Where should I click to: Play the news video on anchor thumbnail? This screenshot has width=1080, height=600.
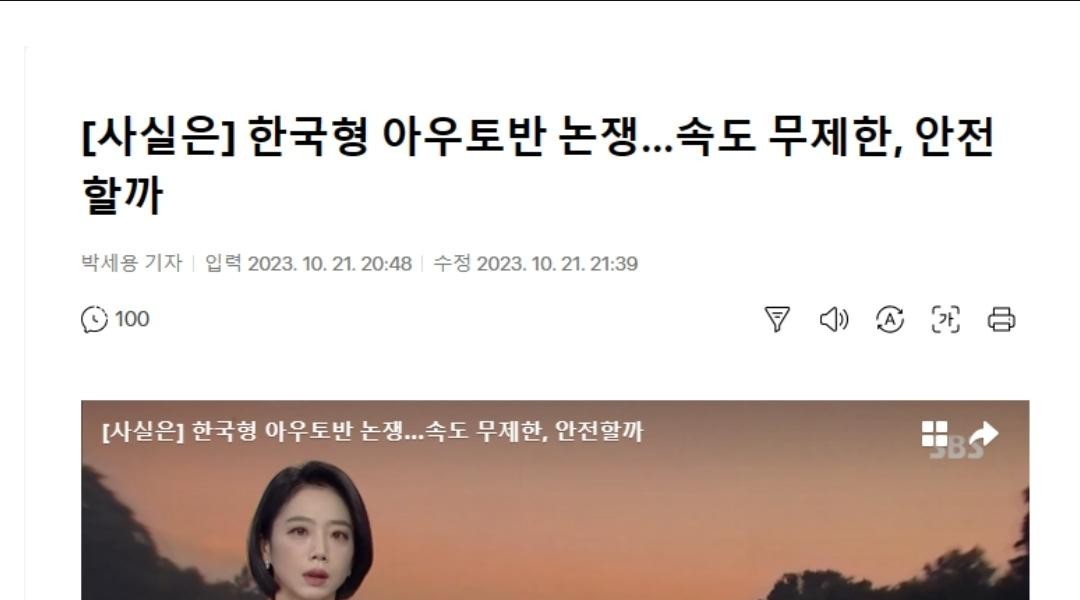(x=555, y=500)
